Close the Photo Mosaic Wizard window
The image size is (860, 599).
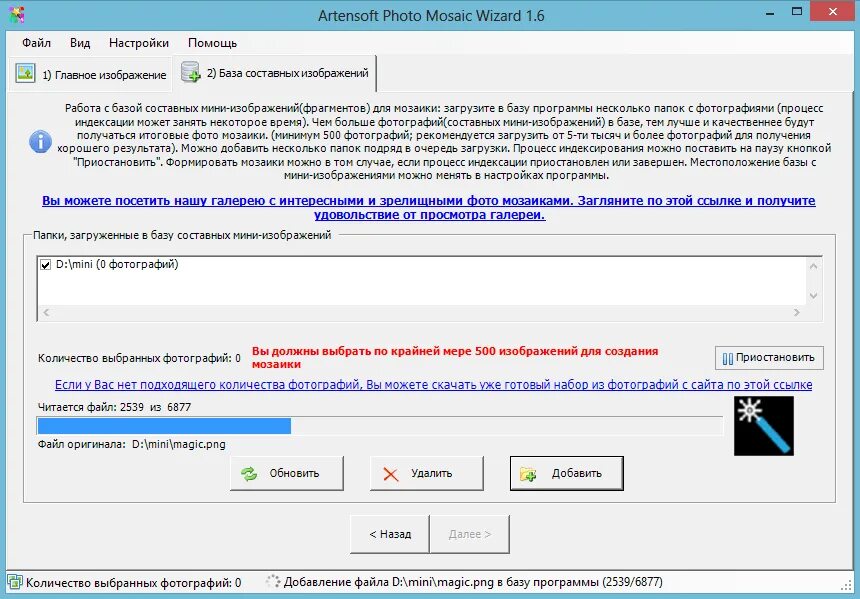coord(833,12)
